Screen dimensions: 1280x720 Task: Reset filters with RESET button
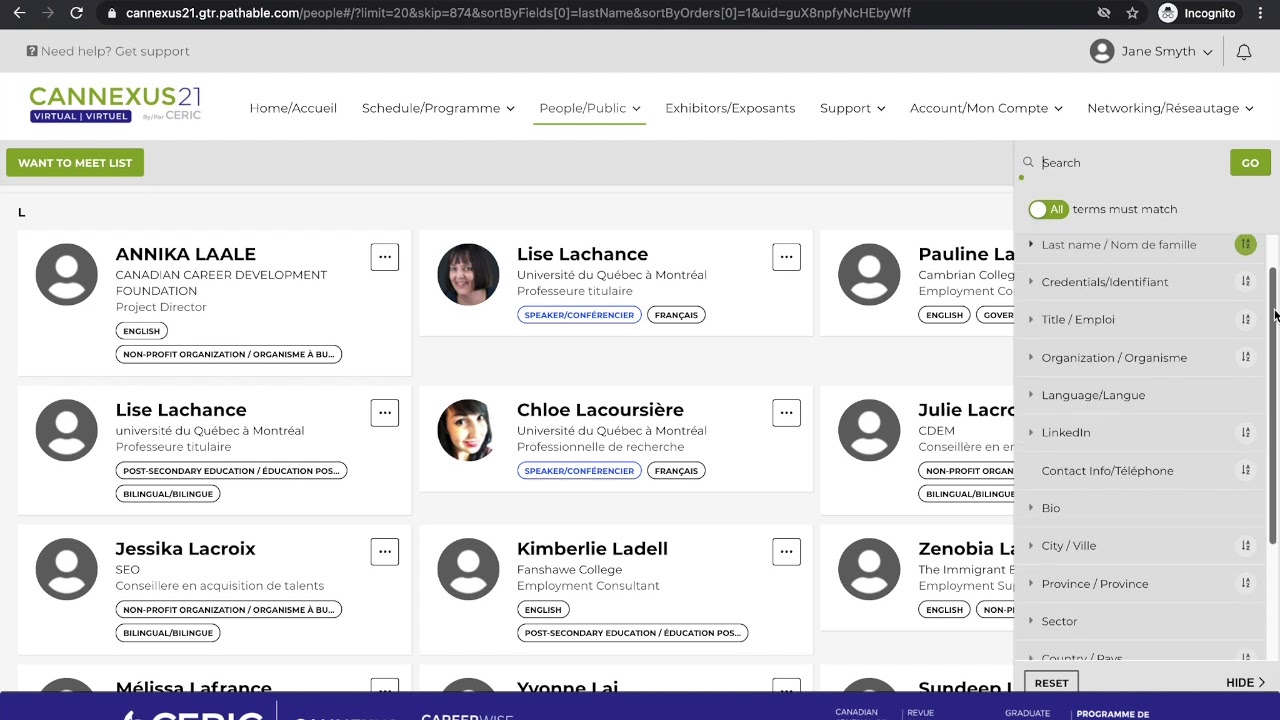[x=1051, y=682]
